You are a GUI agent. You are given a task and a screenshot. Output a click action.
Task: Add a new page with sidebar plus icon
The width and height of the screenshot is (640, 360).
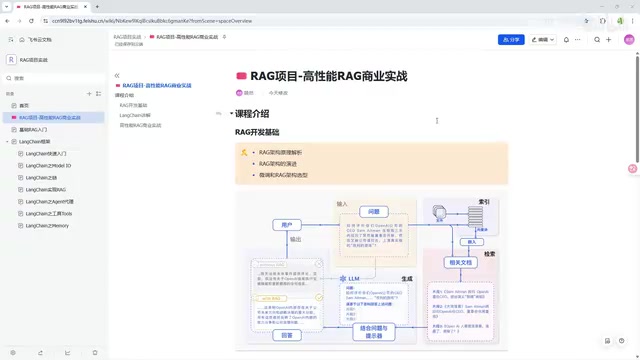pyautogui.click(x=89, y=93)
